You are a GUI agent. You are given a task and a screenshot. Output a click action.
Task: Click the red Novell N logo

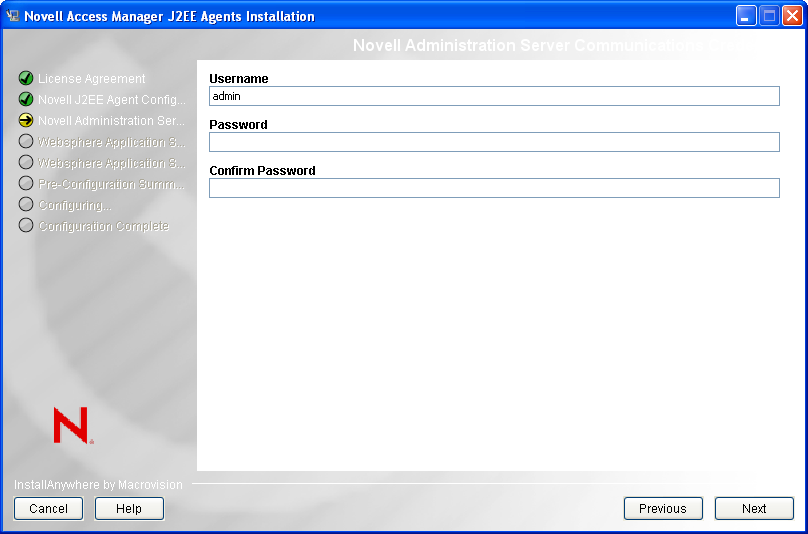coord(73,425)
